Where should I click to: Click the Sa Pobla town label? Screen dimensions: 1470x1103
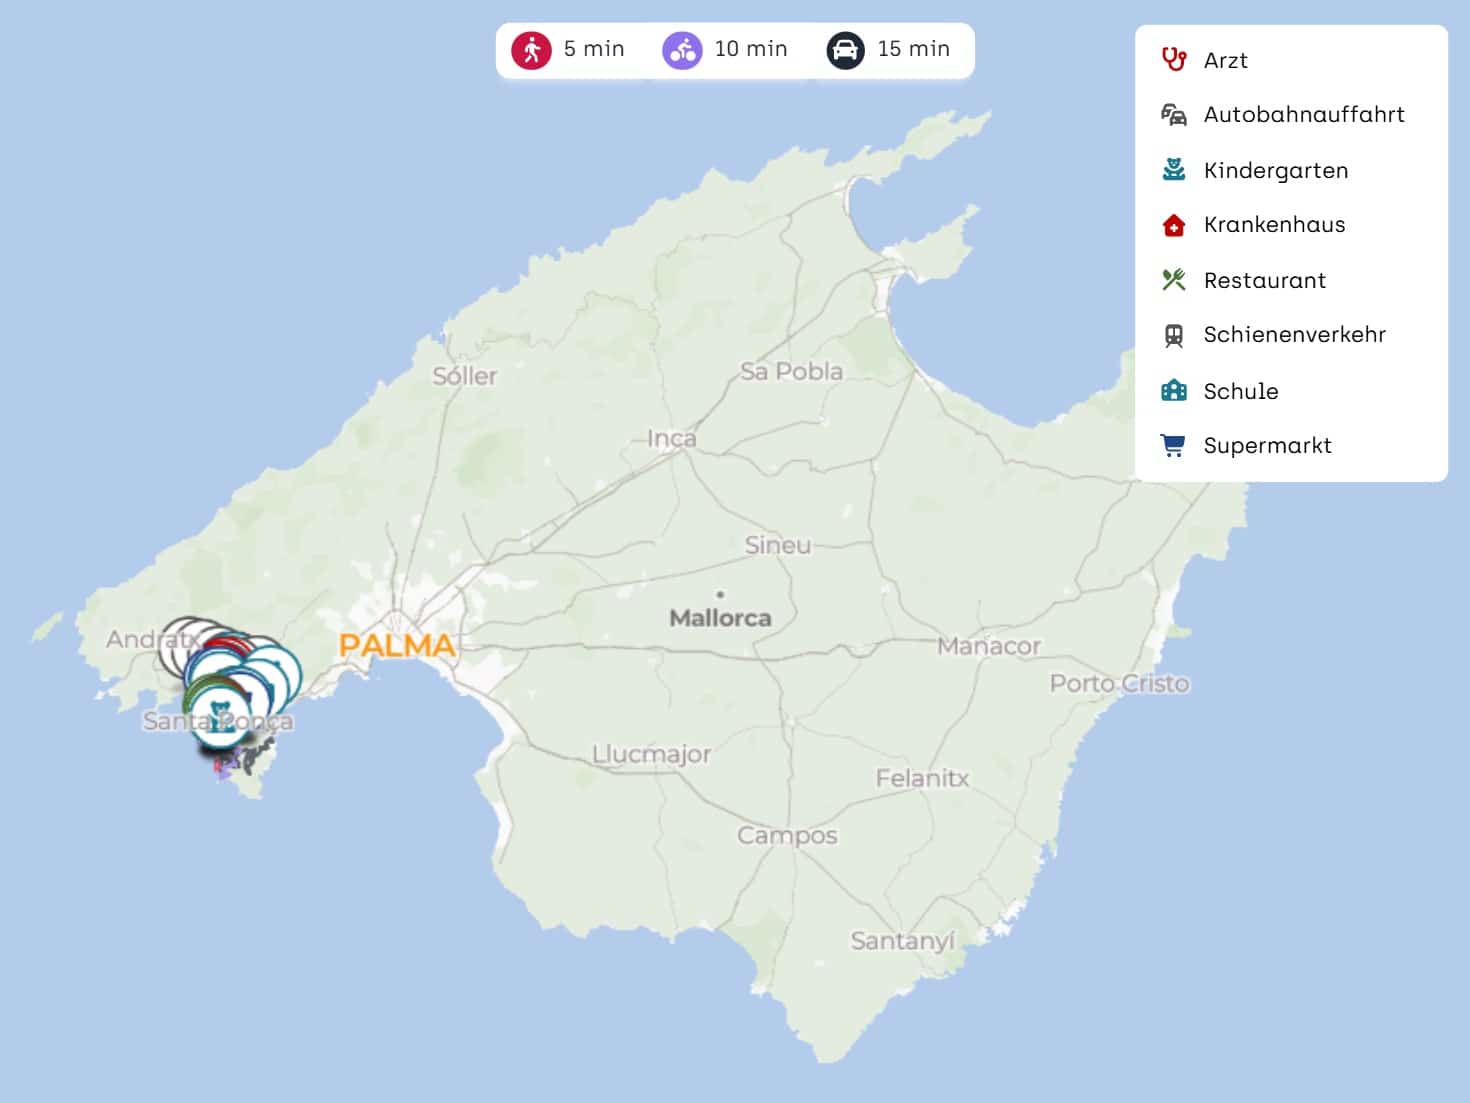[x=791, y=371]
